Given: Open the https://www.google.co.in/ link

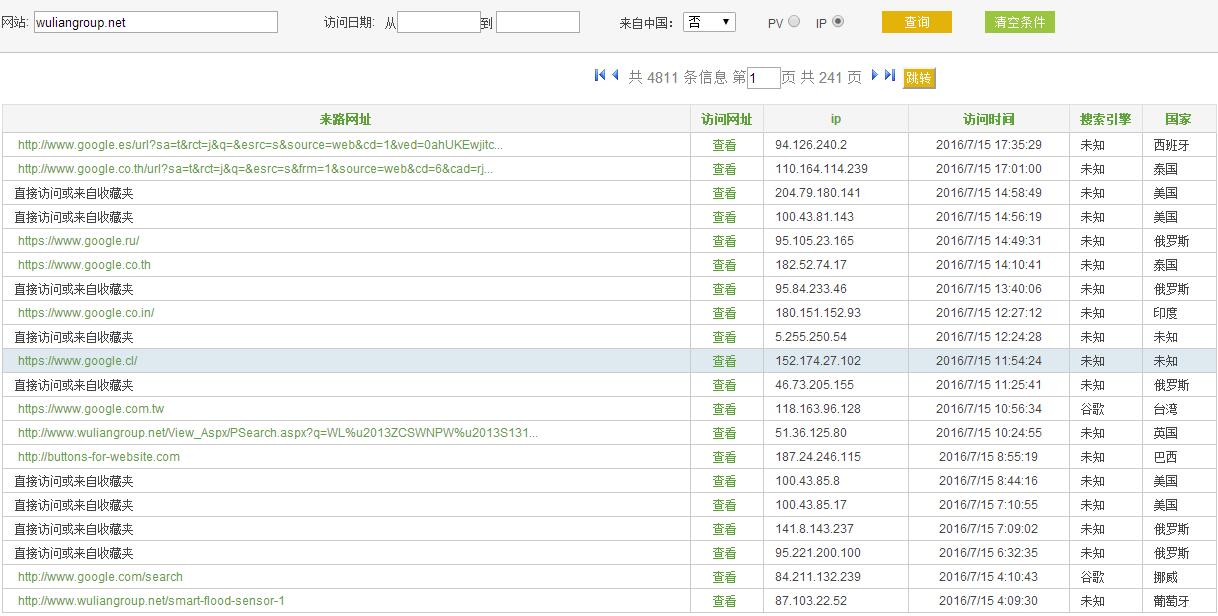Looking at the screenshot, I should [86, 313].
